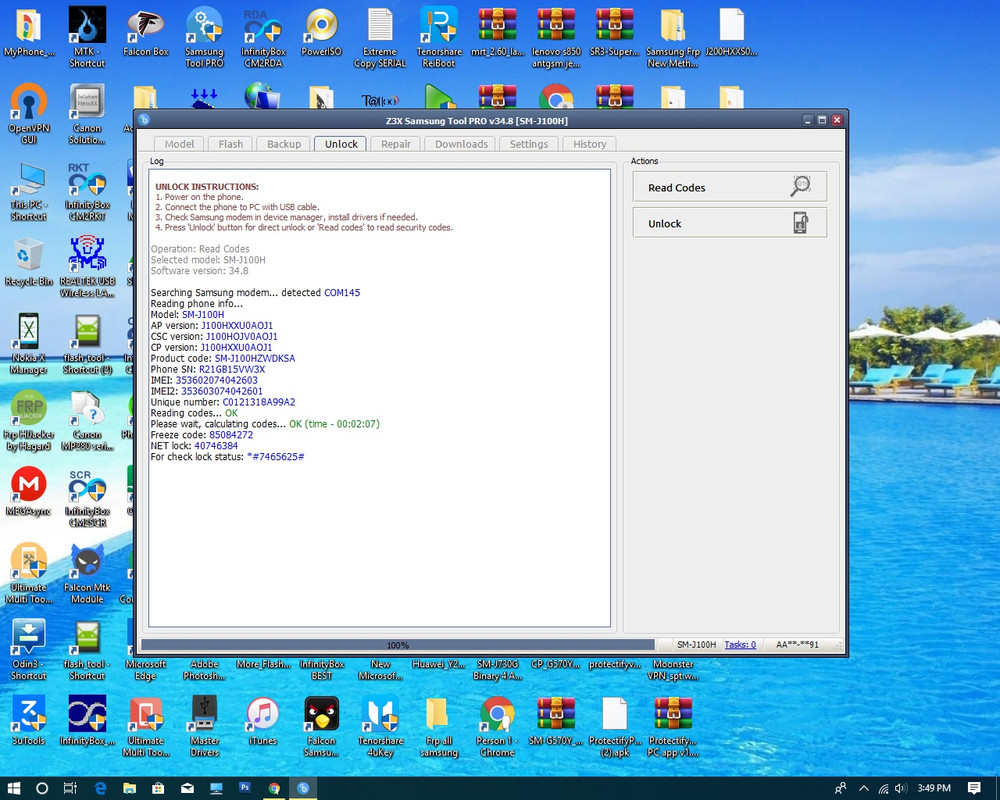Launch Nokia X Manager
1000x800 pixels.
pos(29,343)
